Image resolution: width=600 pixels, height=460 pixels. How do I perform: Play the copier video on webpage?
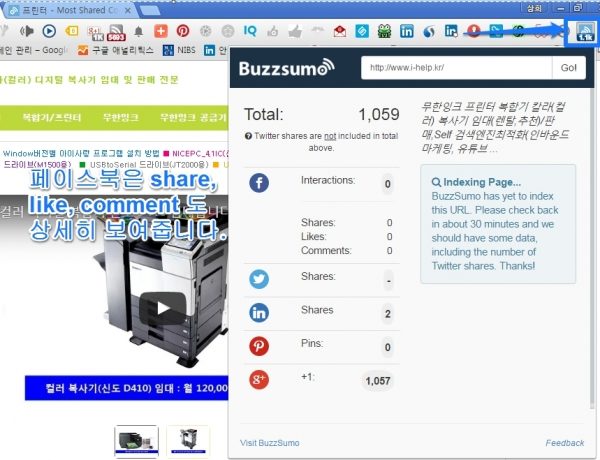click(x=163, y=308)
